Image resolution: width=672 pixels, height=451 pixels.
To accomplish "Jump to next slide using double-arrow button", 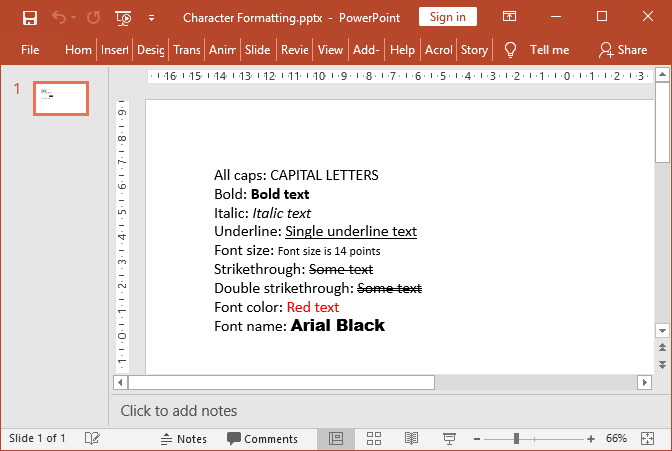I will [661, 364].
